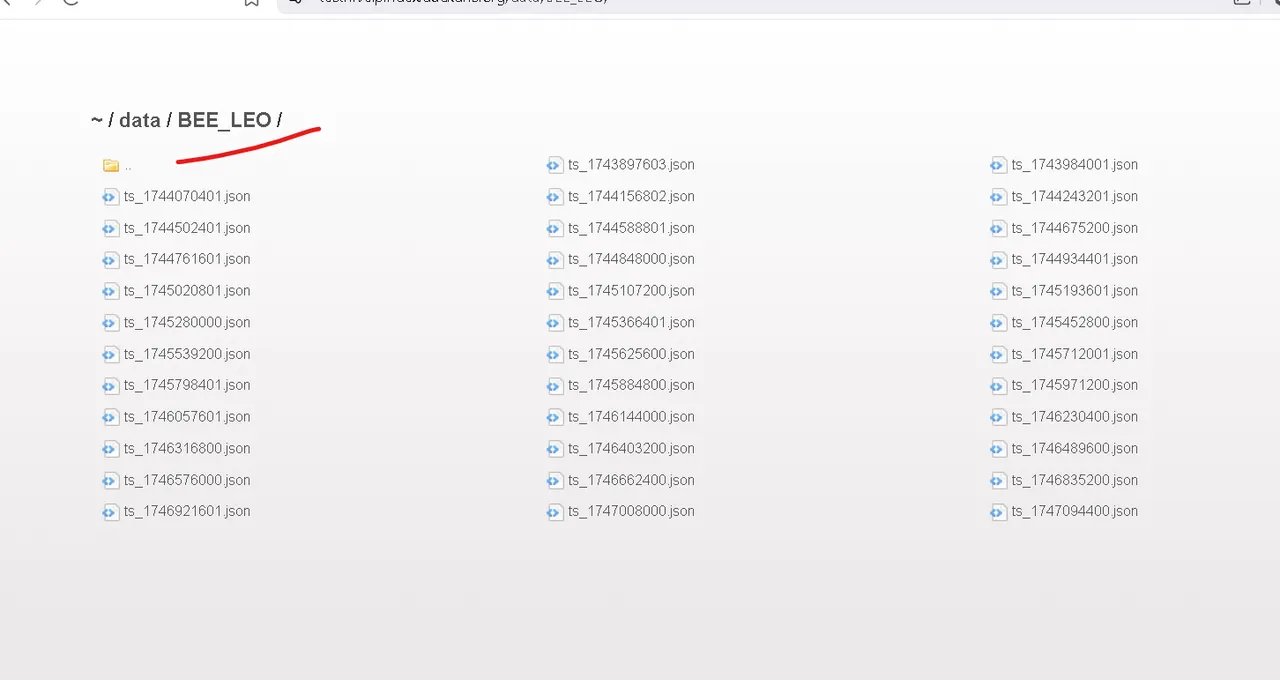Click file icon beside ts_1745625600.json
The width and height of the screenshot is (1280, 680).
[x=554, y=355]
